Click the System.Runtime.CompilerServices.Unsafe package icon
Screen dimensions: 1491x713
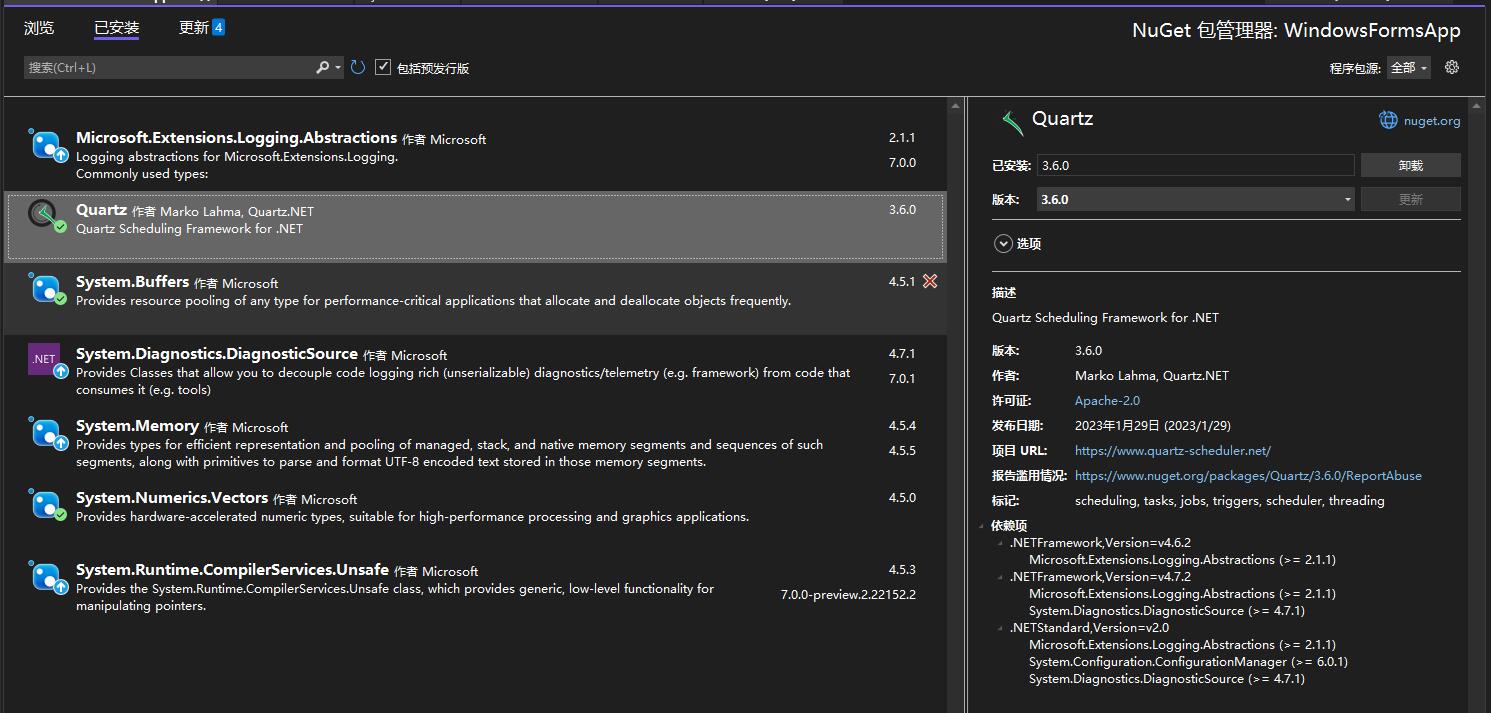coord(47,577)
